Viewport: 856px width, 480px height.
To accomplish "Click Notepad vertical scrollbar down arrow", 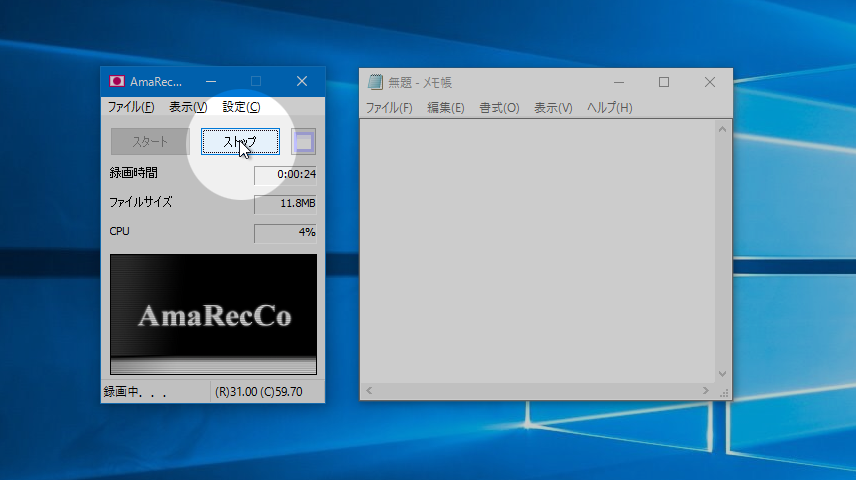I will 722,374.
